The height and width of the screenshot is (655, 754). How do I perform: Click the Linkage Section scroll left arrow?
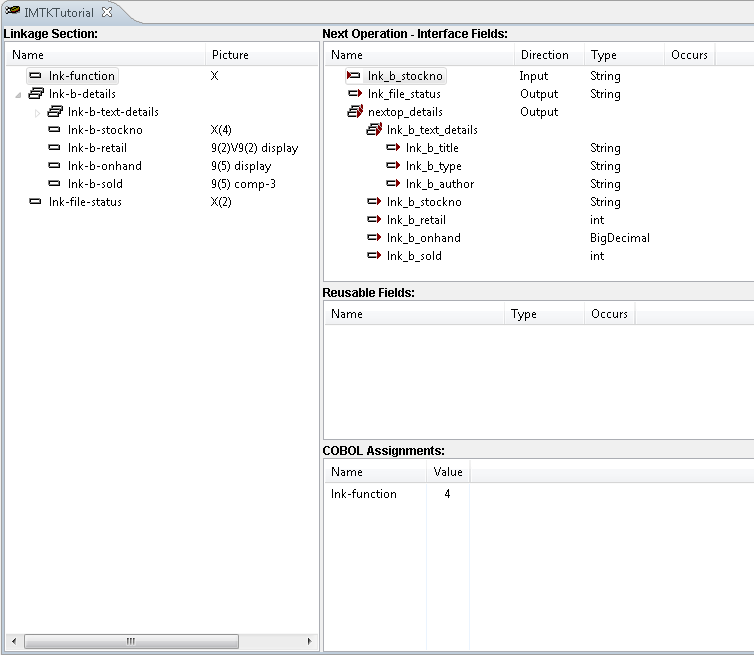tap(14, 641)
